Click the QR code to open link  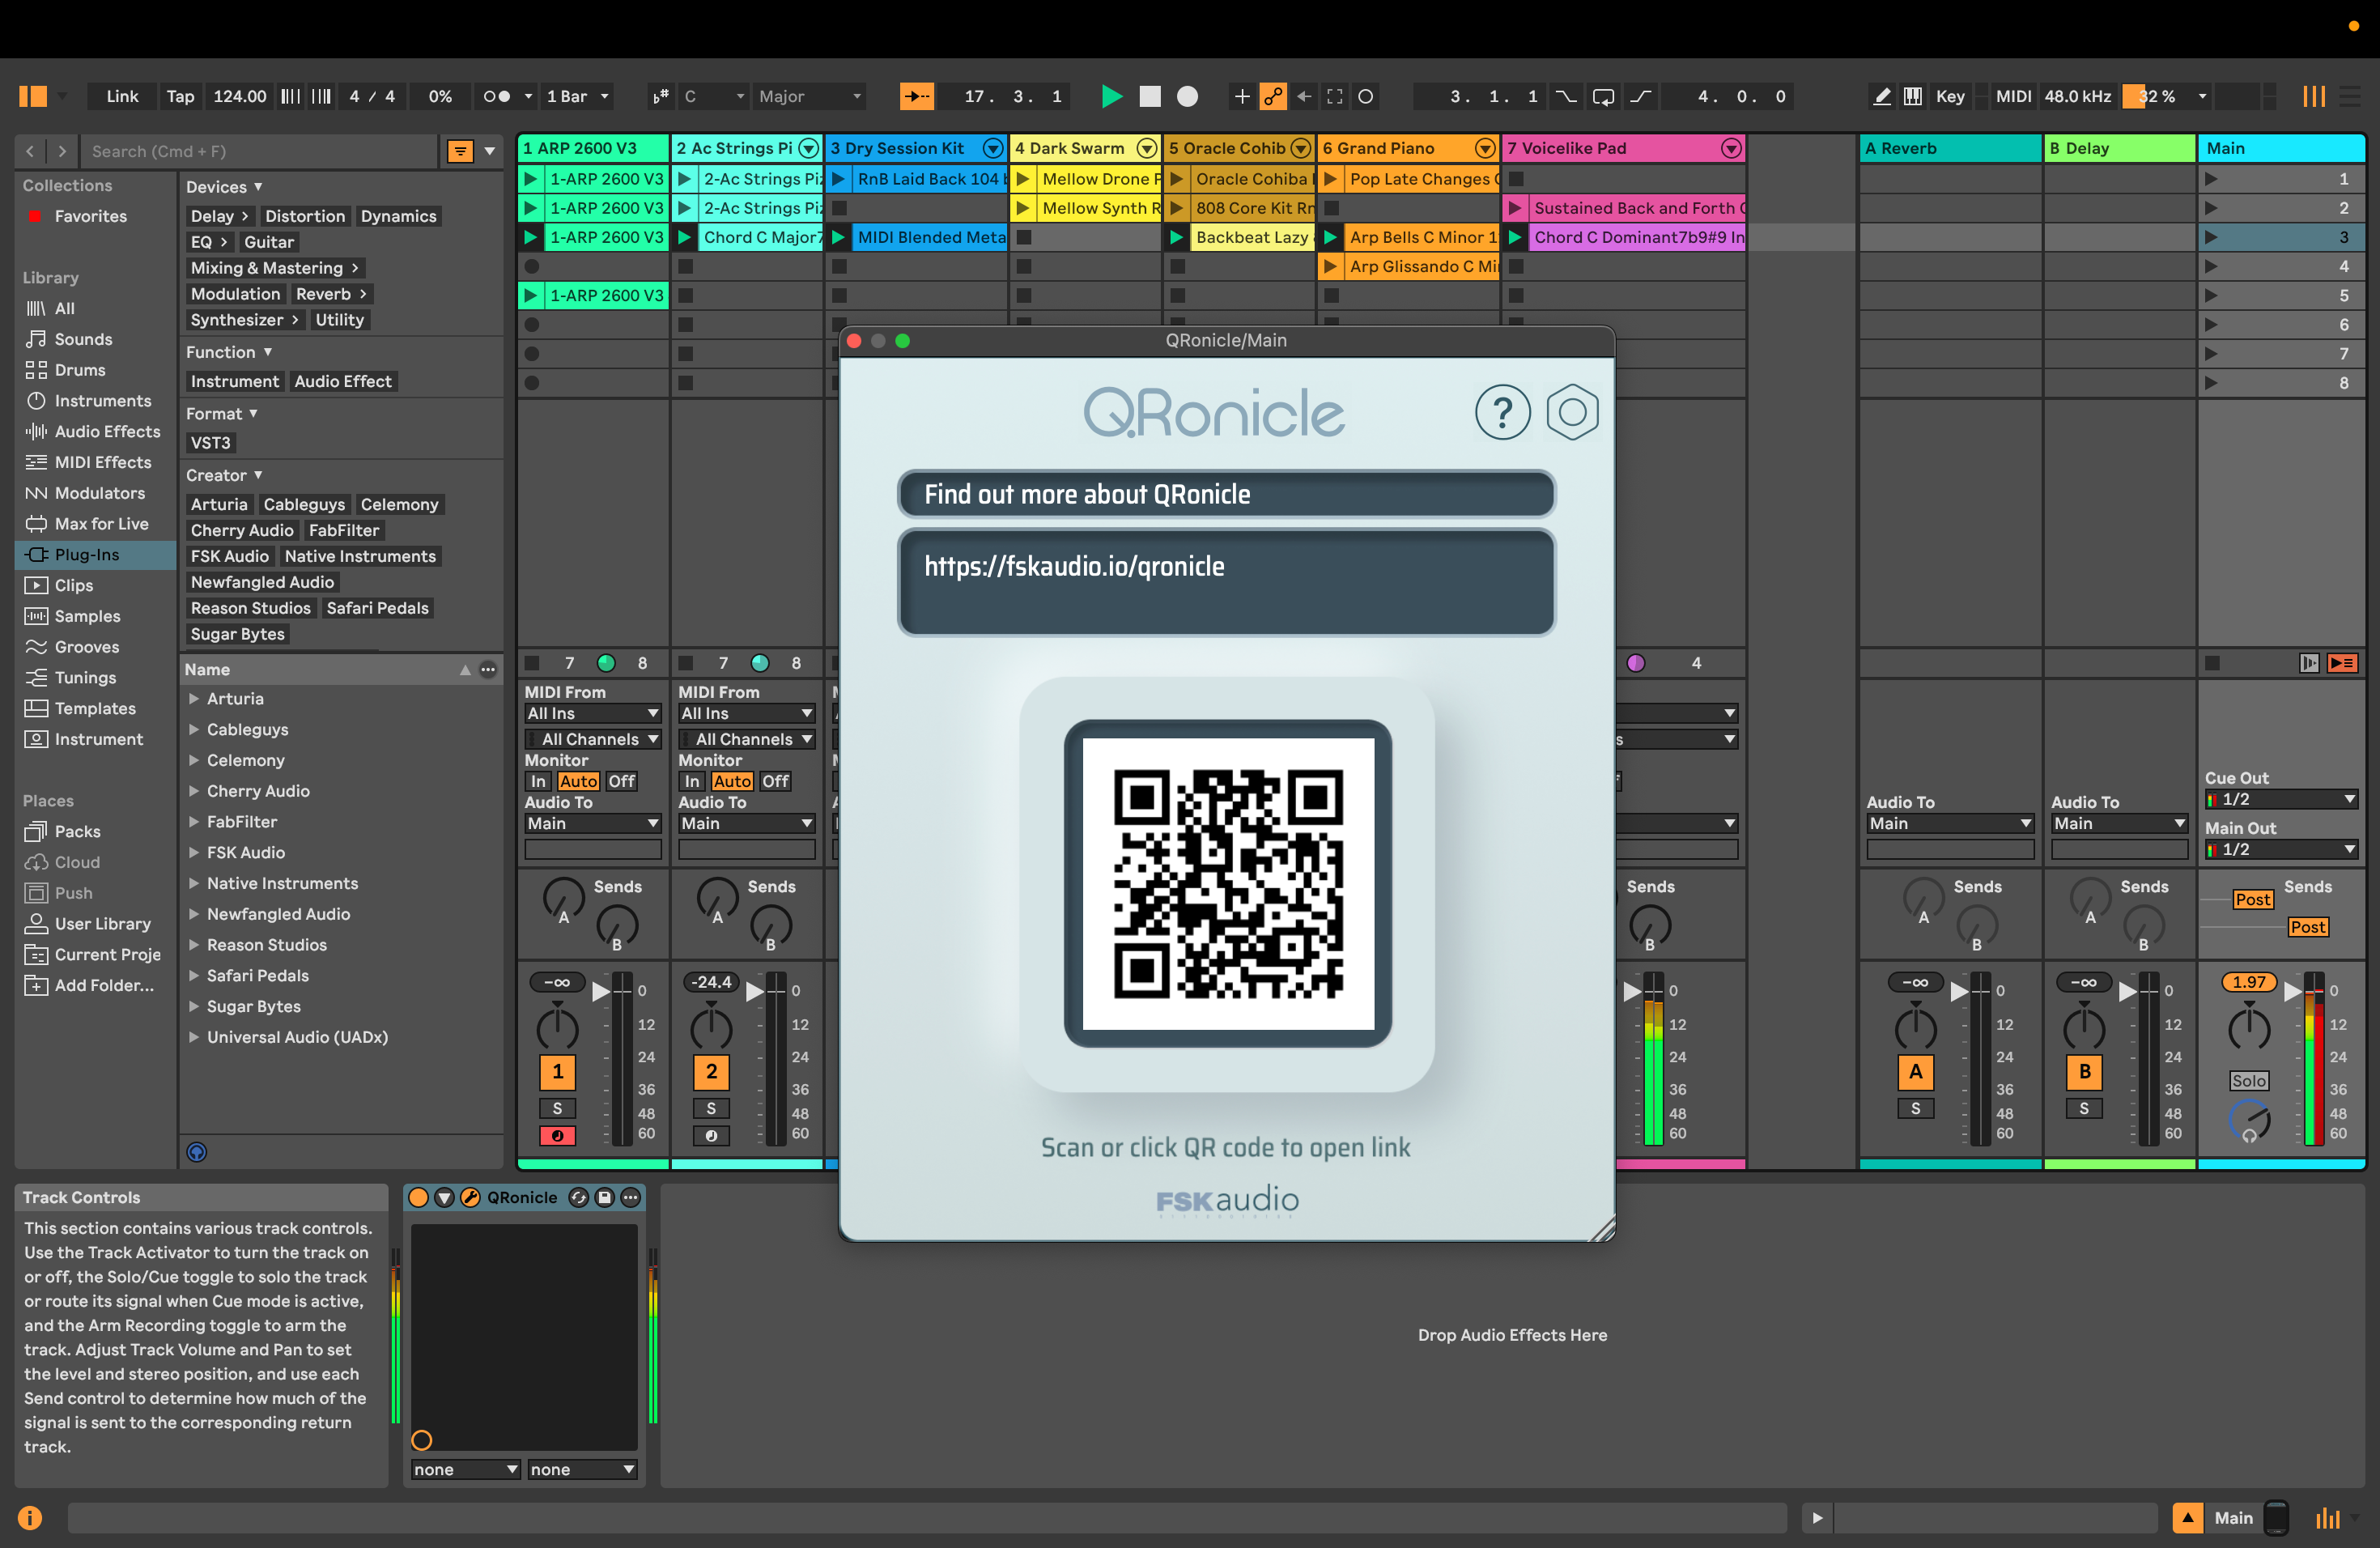1228,884
